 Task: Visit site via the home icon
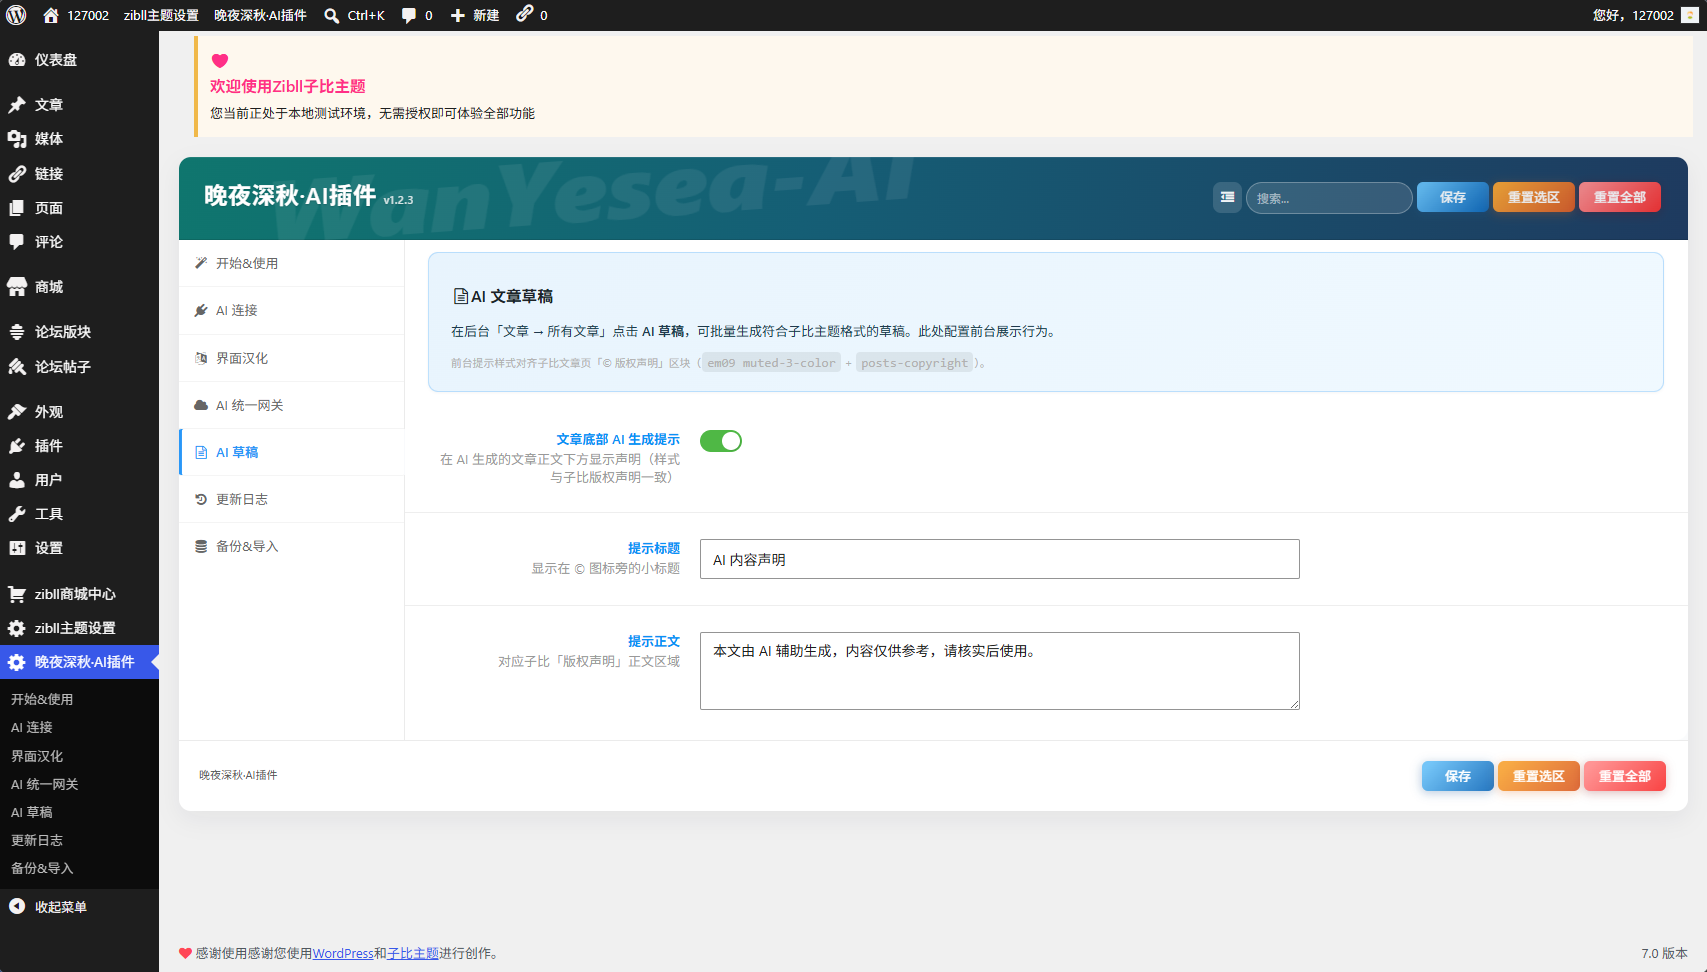[x=51, y=15]
